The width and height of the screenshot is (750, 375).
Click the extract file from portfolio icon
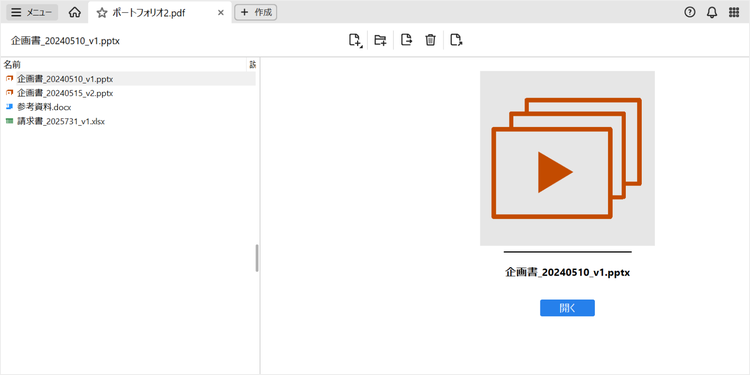click(406, 40)
